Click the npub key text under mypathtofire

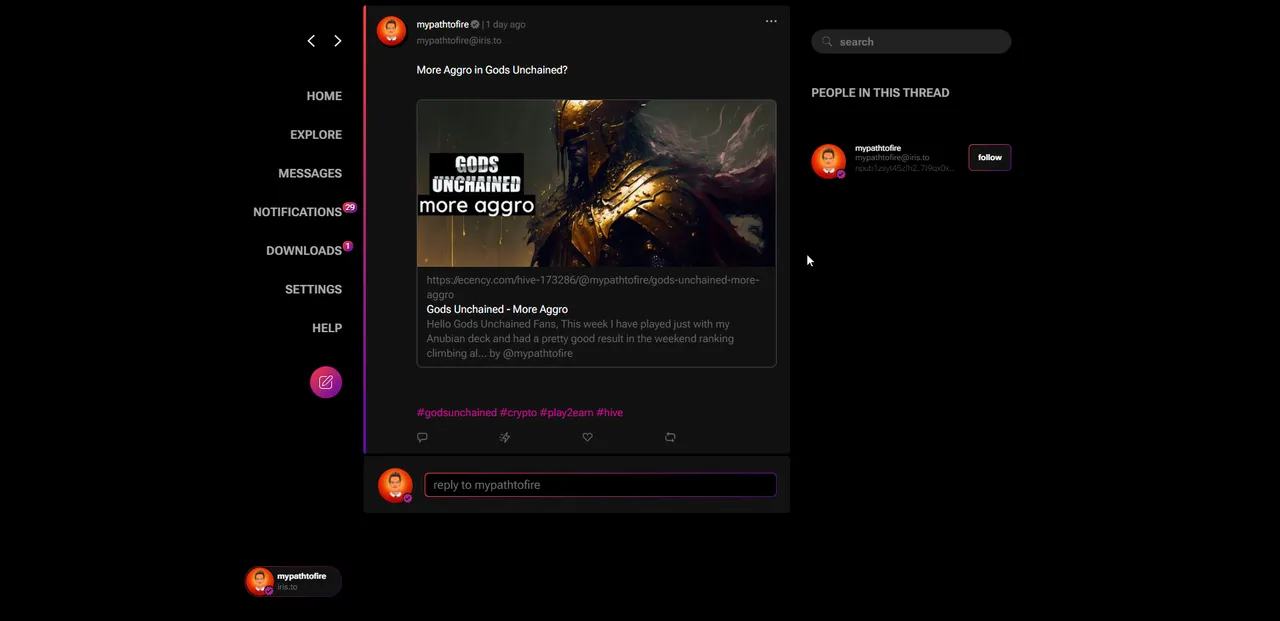904,168
